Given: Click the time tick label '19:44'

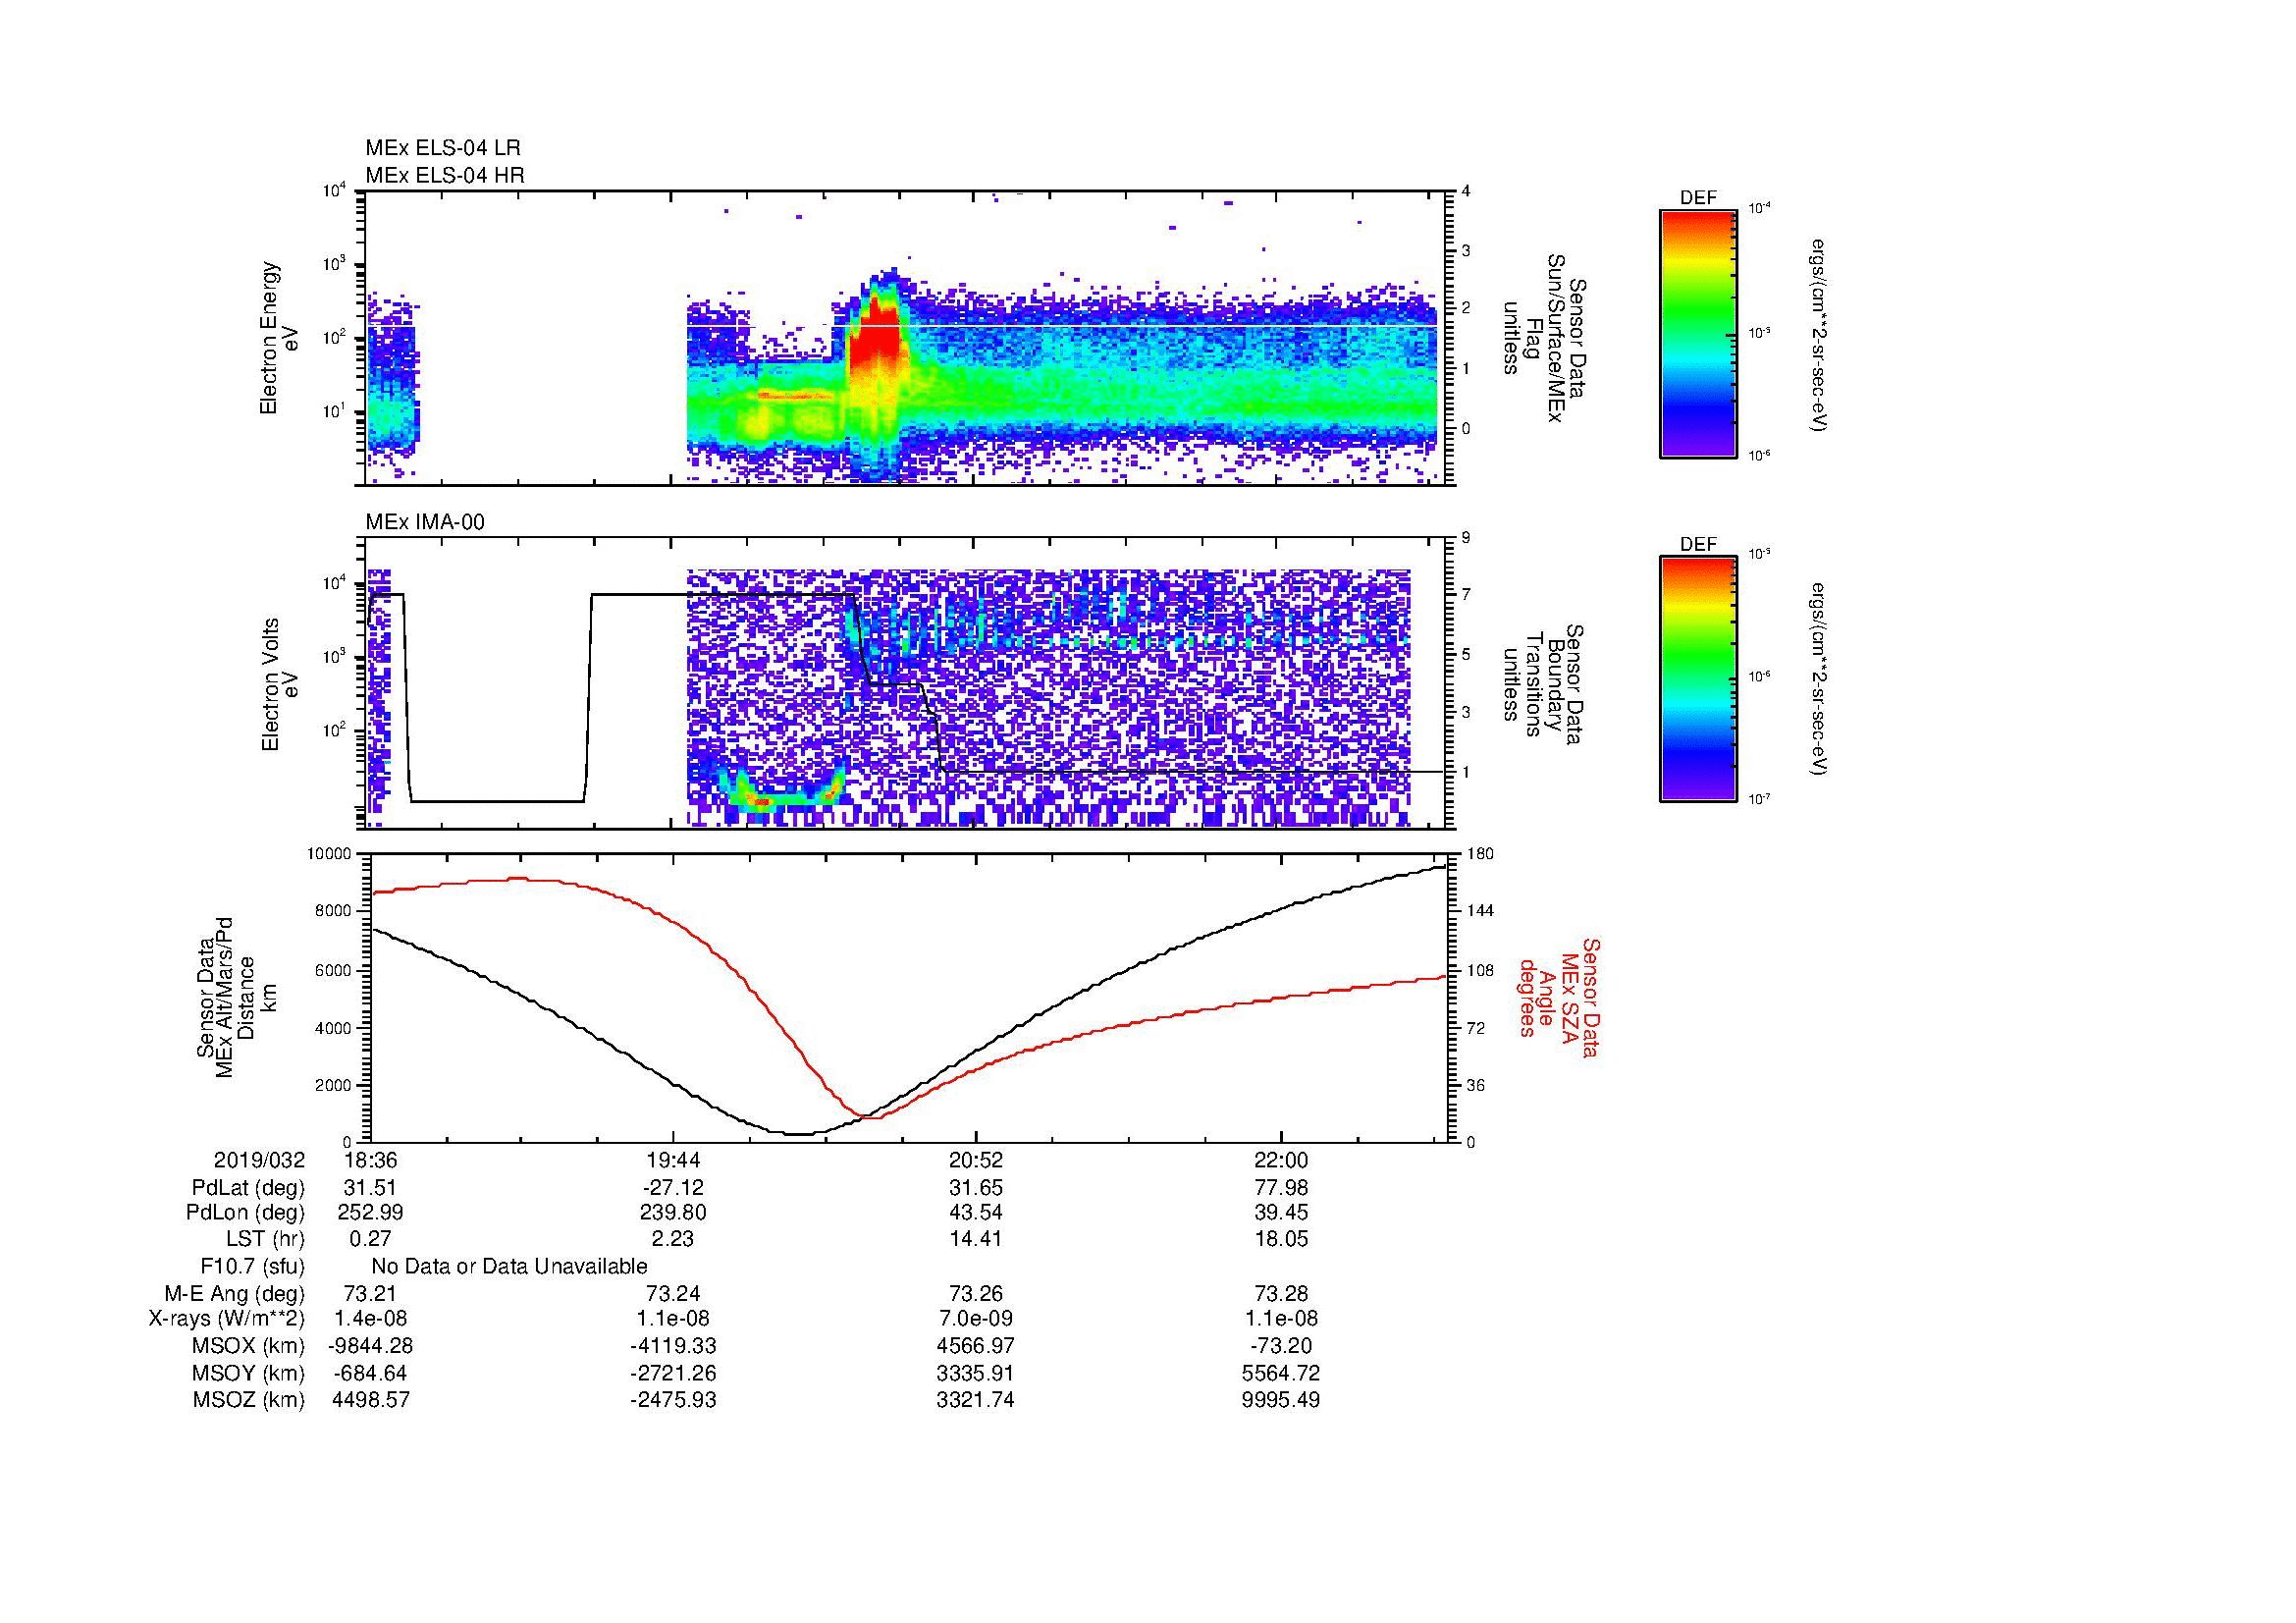Looking at the screenshot, I should 673,1160.
